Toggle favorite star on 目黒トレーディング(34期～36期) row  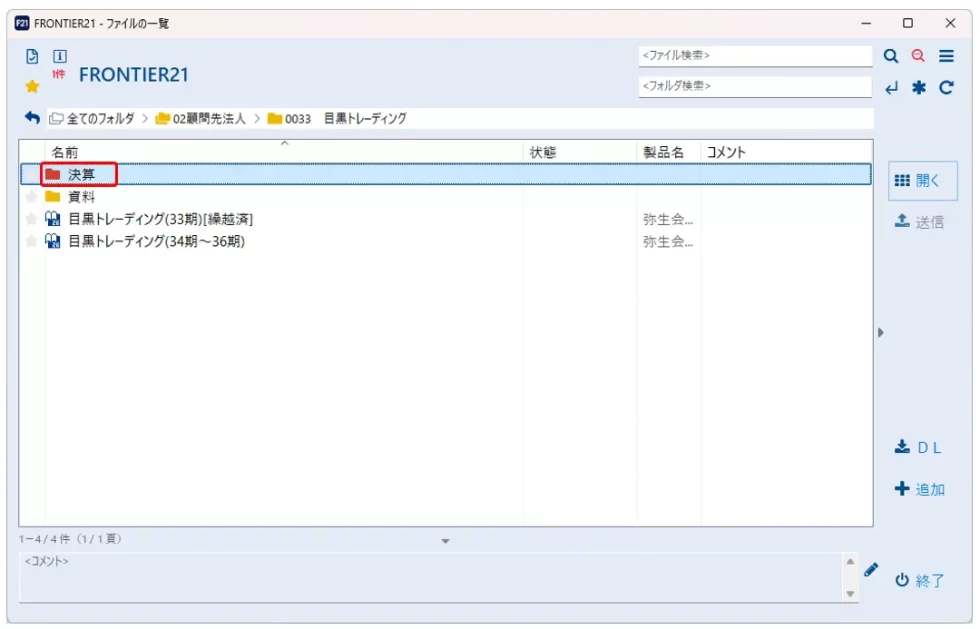[x=31, y=241]
